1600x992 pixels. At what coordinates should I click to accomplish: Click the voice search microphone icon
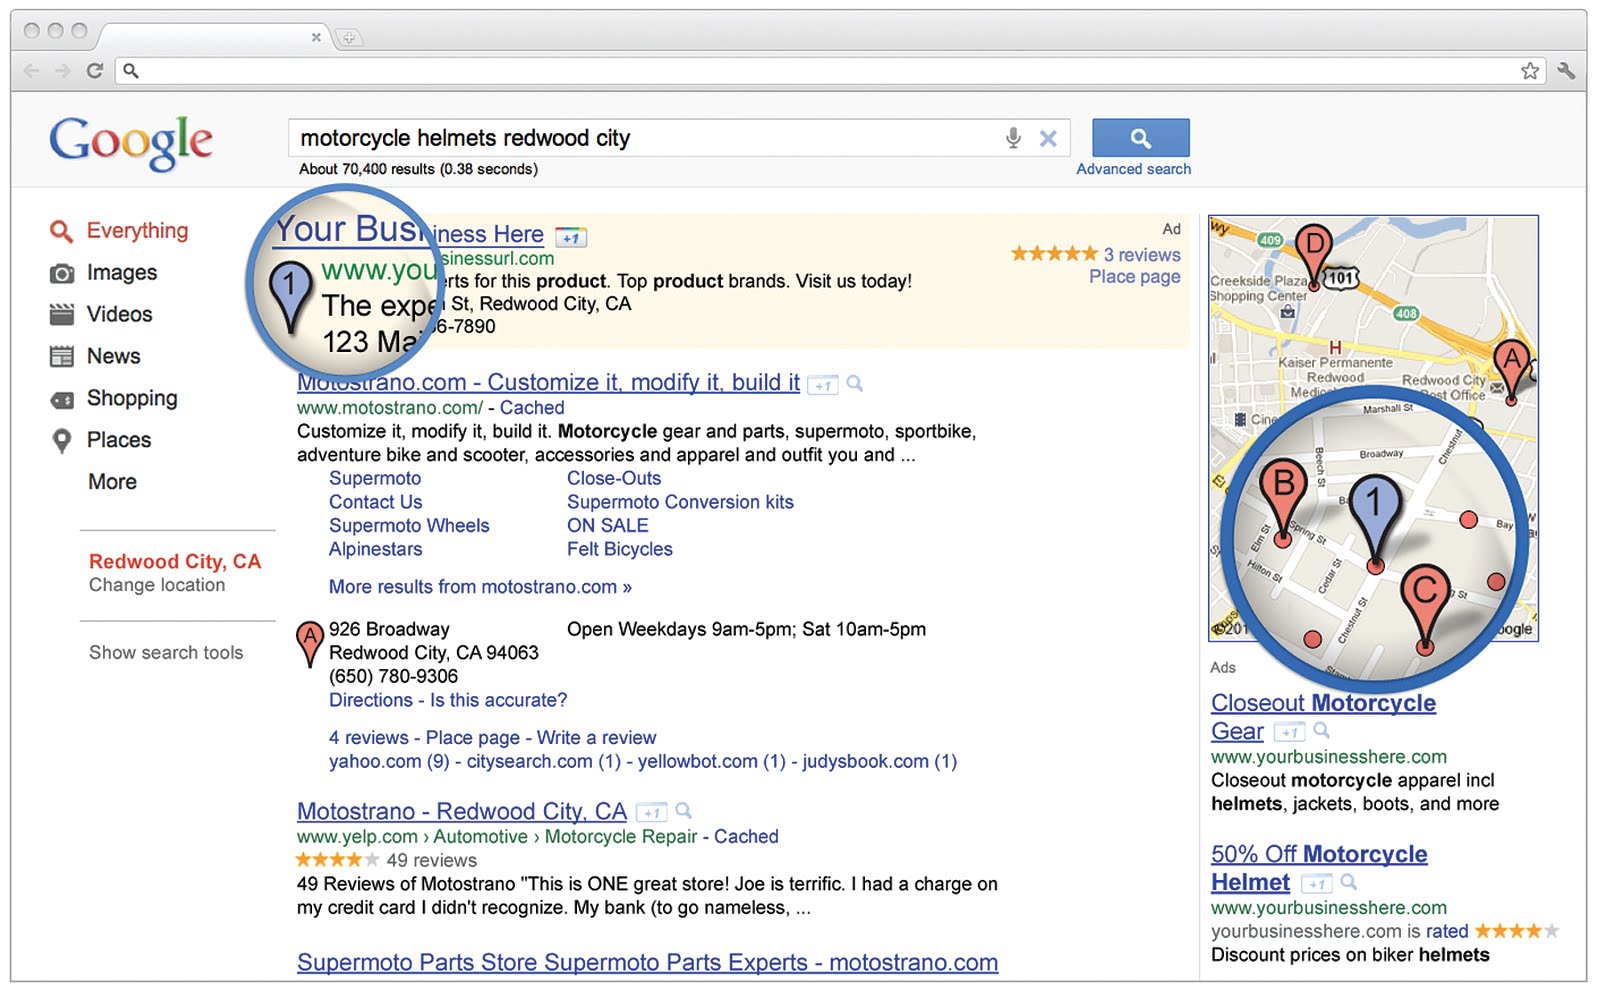click(x=1013, y=138)
